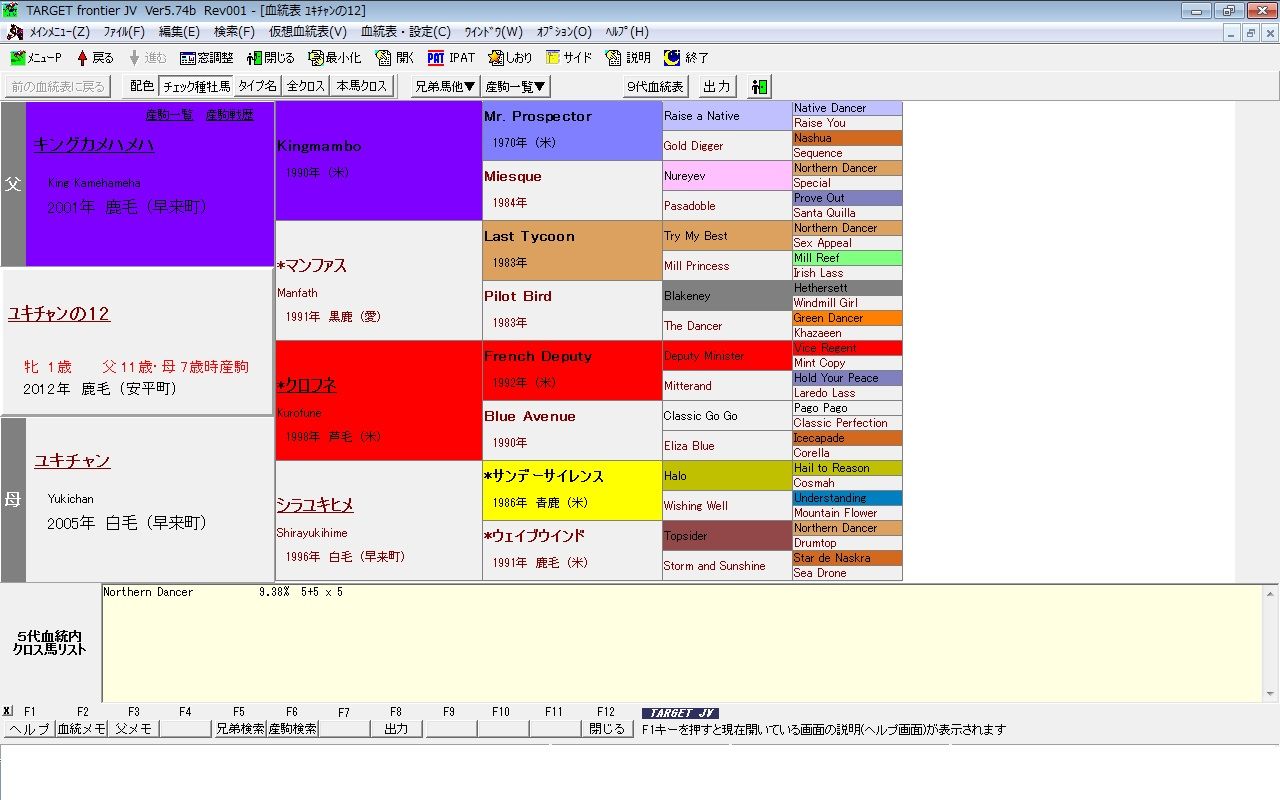Screen dimensions: 1280x800
Task: Open the 説明 help description icon
Action: point(628,58)
